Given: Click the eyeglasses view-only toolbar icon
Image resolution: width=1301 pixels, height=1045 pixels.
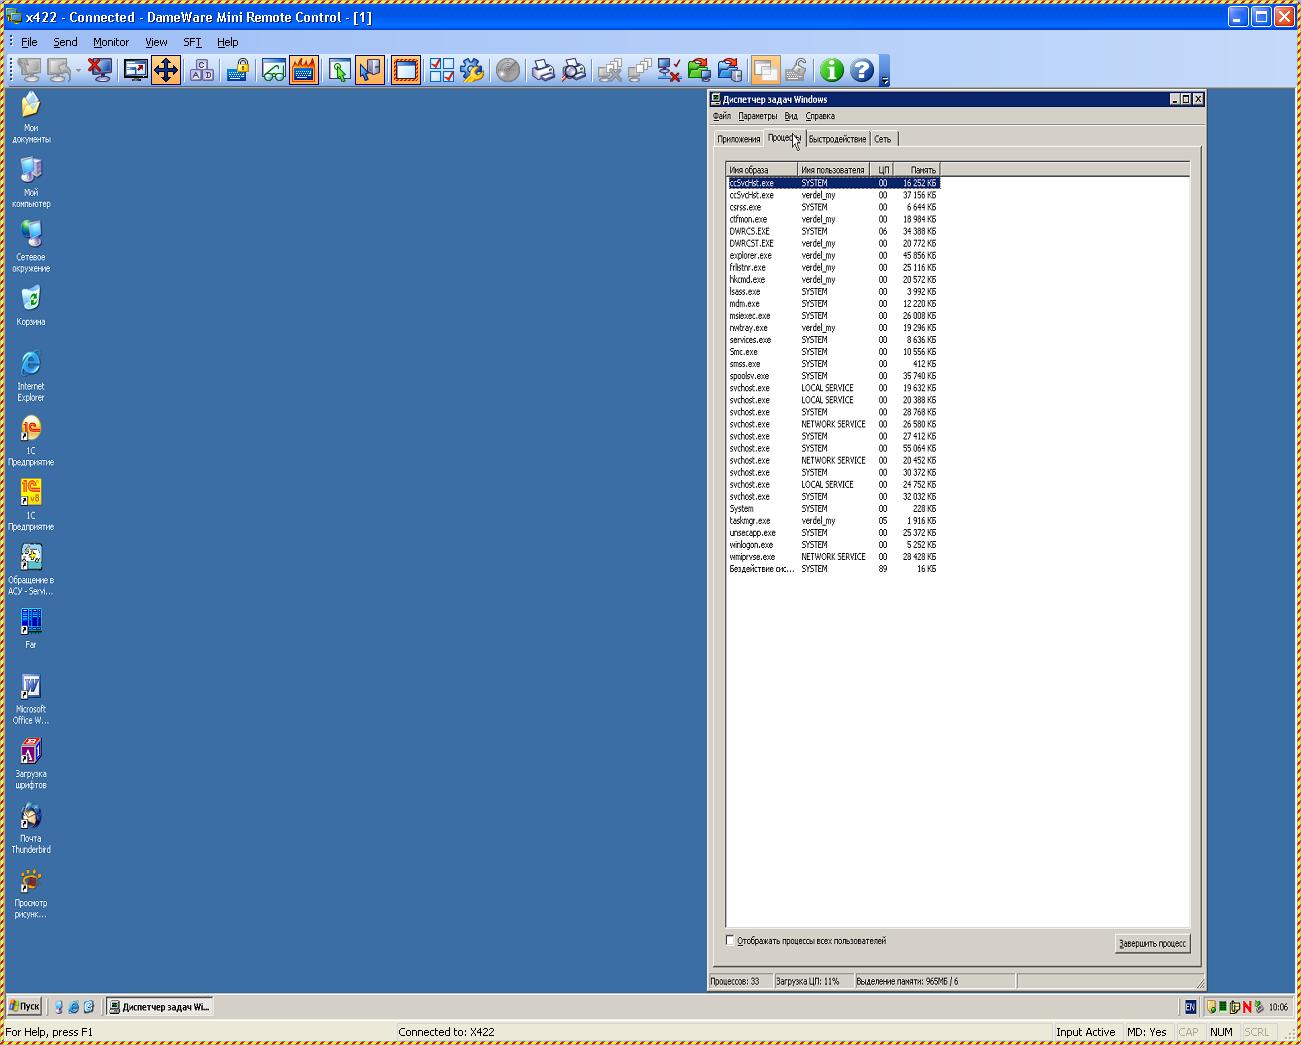Looking at the screenshot, I should click(273, 70).
